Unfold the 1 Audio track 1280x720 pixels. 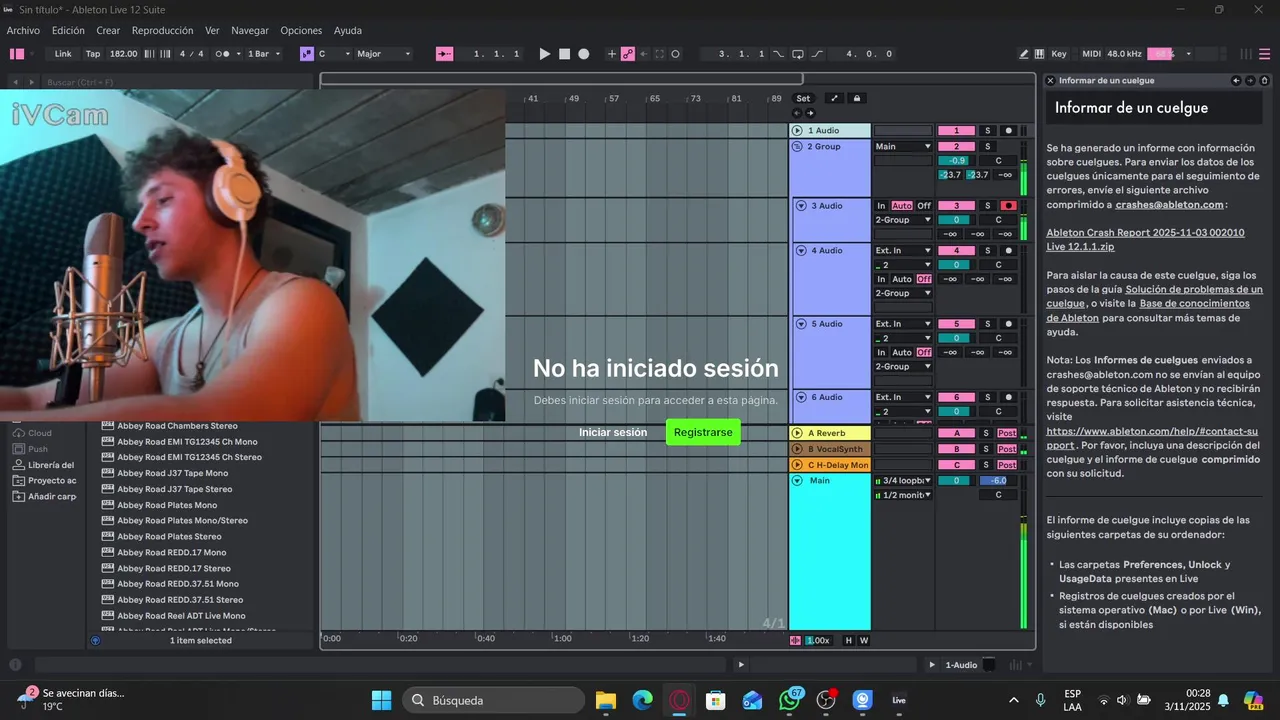pos(797,131)
